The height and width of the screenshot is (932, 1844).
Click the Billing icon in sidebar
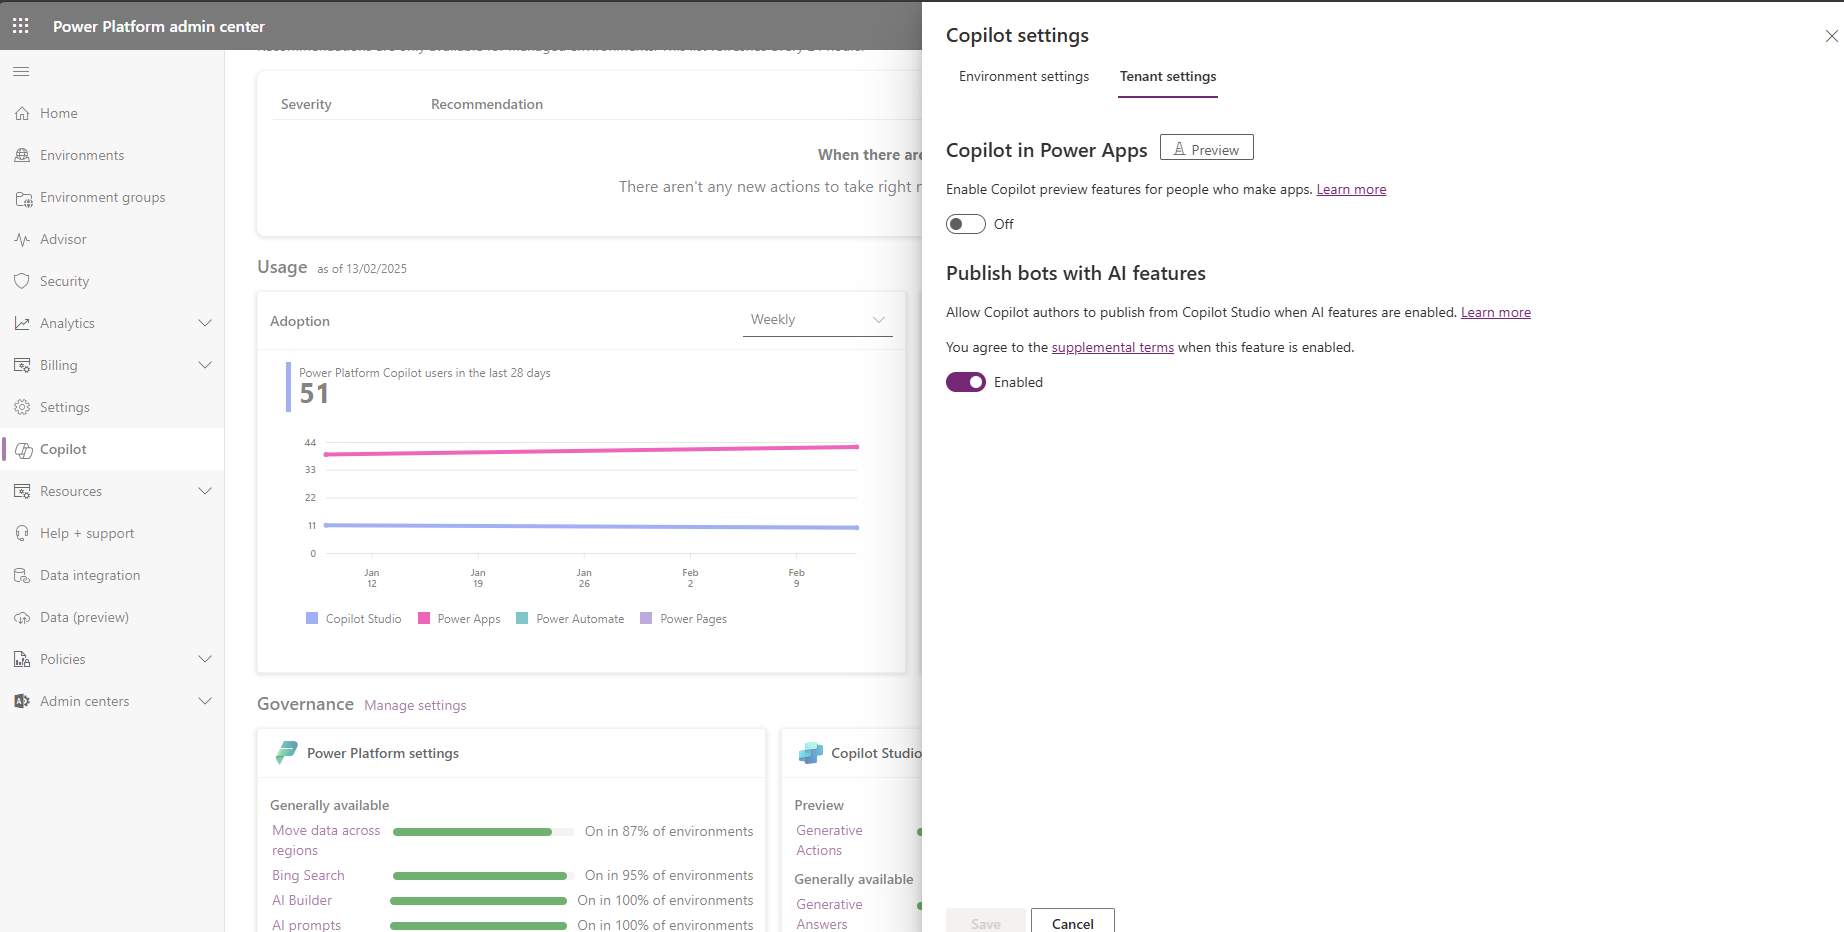coord(22,365)
